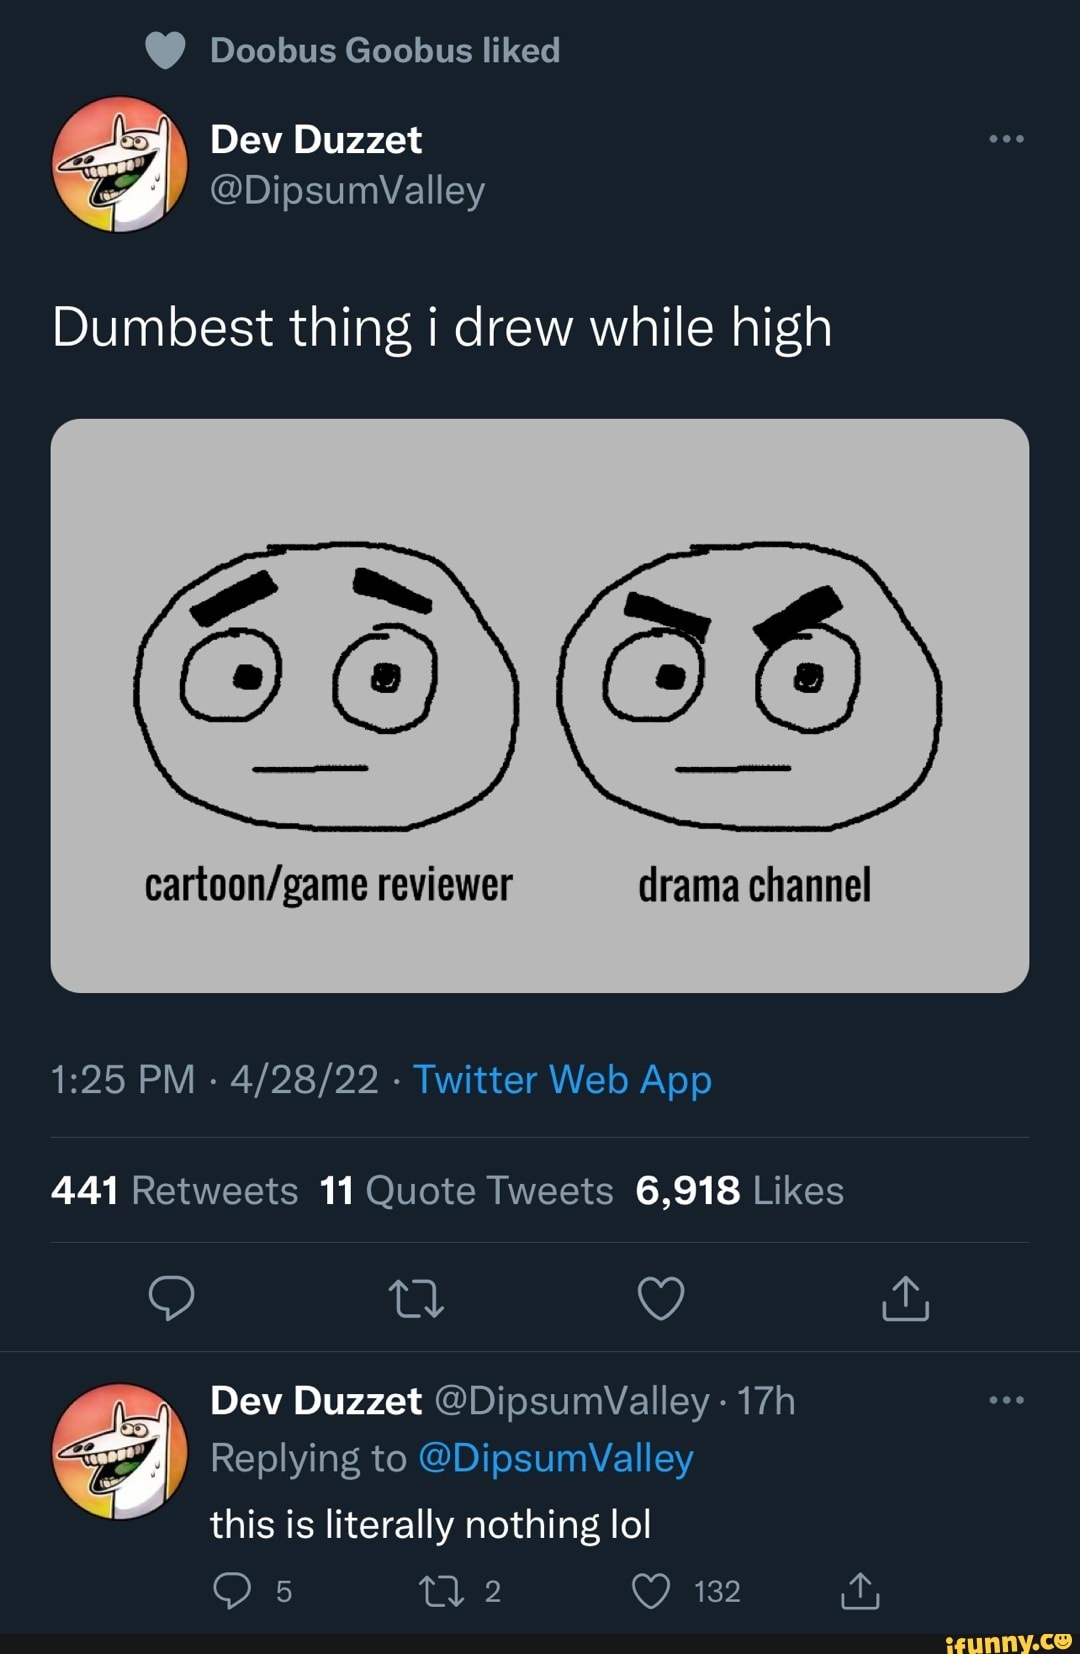Screen dimensions: 1080x1654
Task: Tap the attached drawing image
Action: point(540,705)
